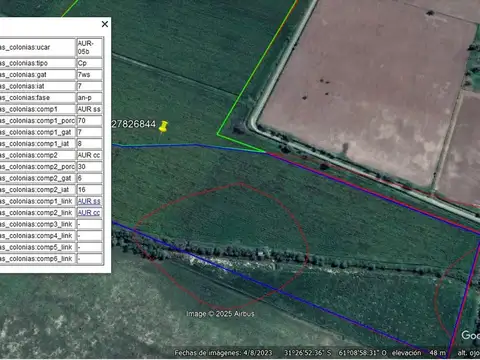Select the 'as_colonias:comp1_link' field label
Viewport: 480px width, 360px height.
pyautogui.click(x=36, y=201)
